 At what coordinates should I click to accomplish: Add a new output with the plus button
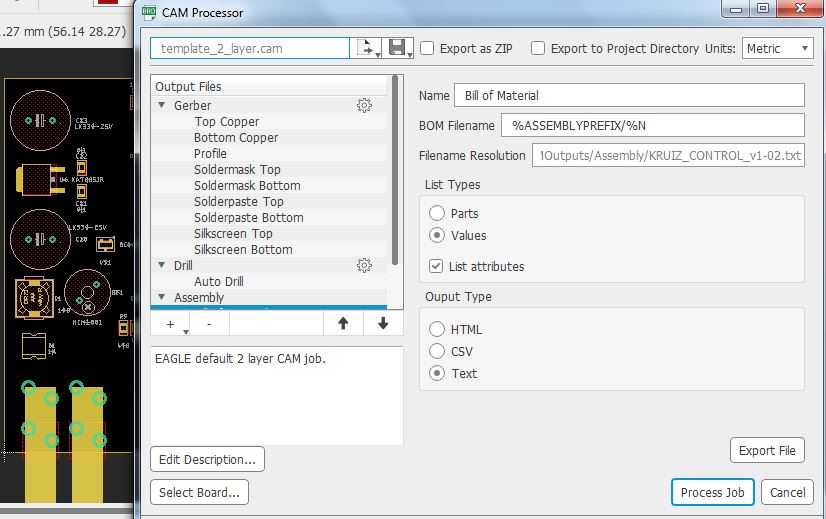pyautogui.click(x=170, y=324)
